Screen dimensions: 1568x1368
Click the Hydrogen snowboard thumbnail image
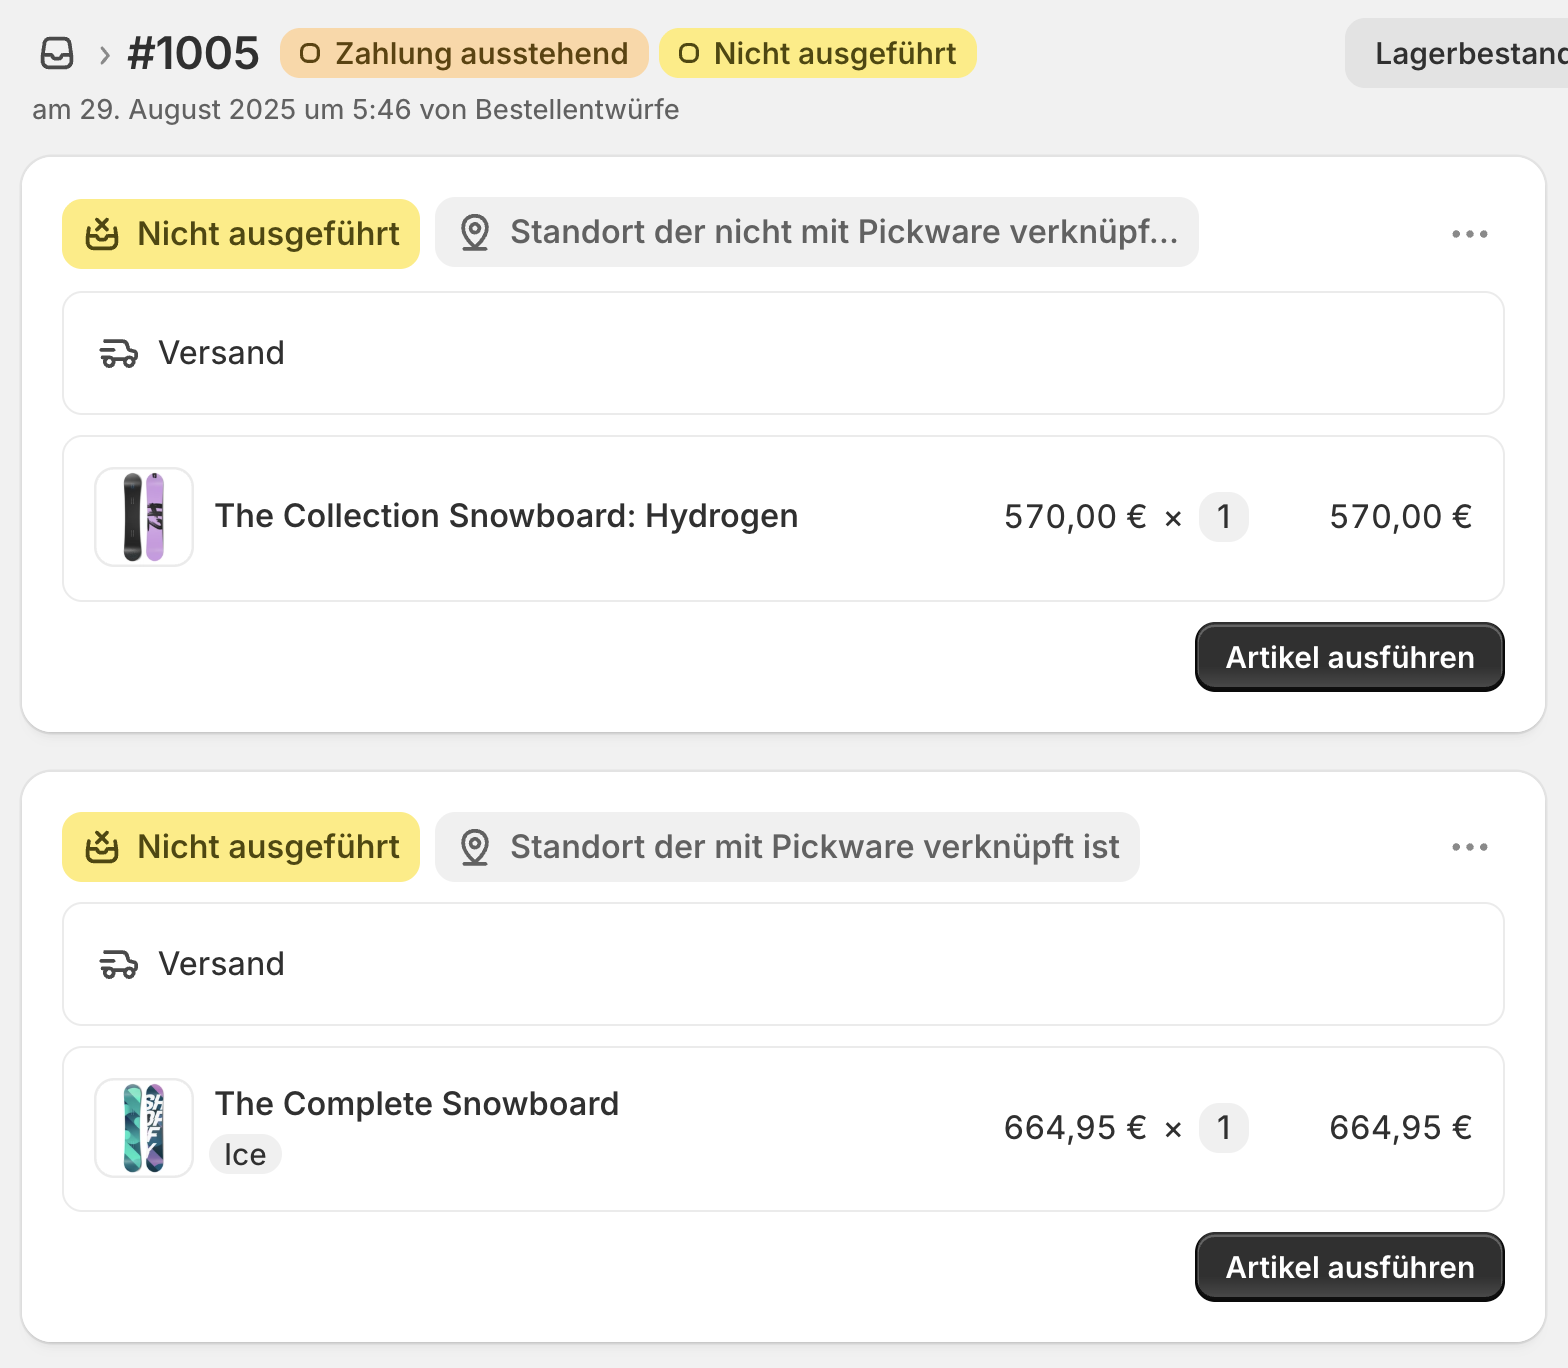point(144,517)
